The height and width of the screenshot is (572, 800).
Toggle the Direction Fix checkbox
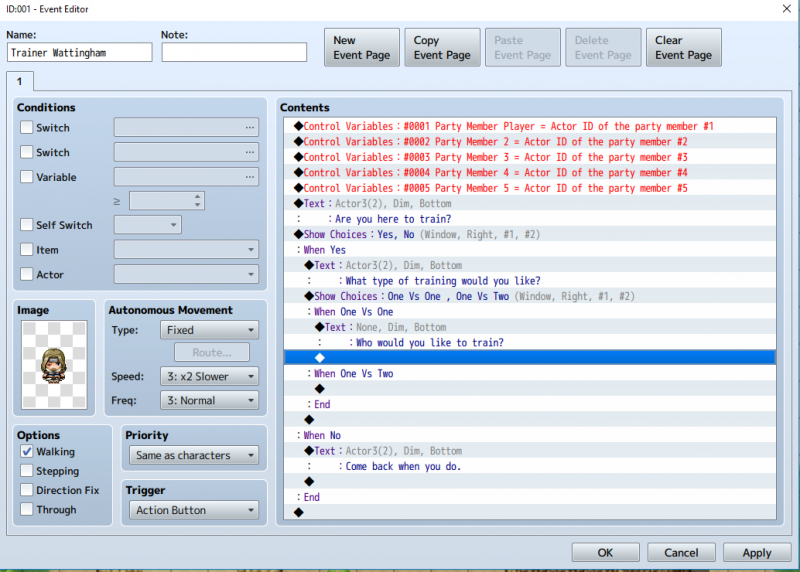pos(27,490)
